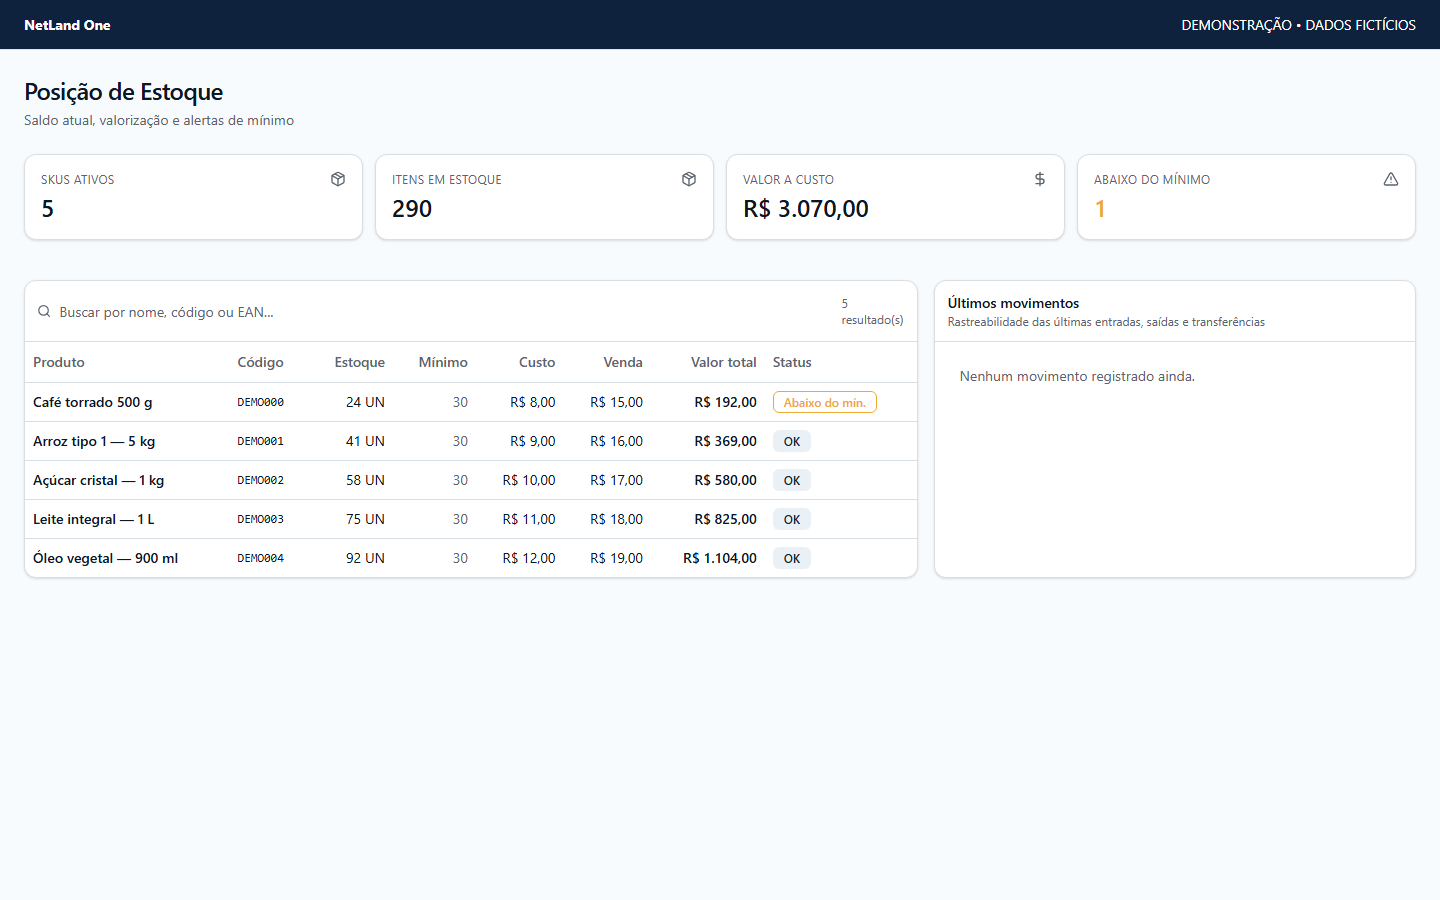
Task: Click the 'R$ 3.070,00' cost value
Action: coord(806,209)
